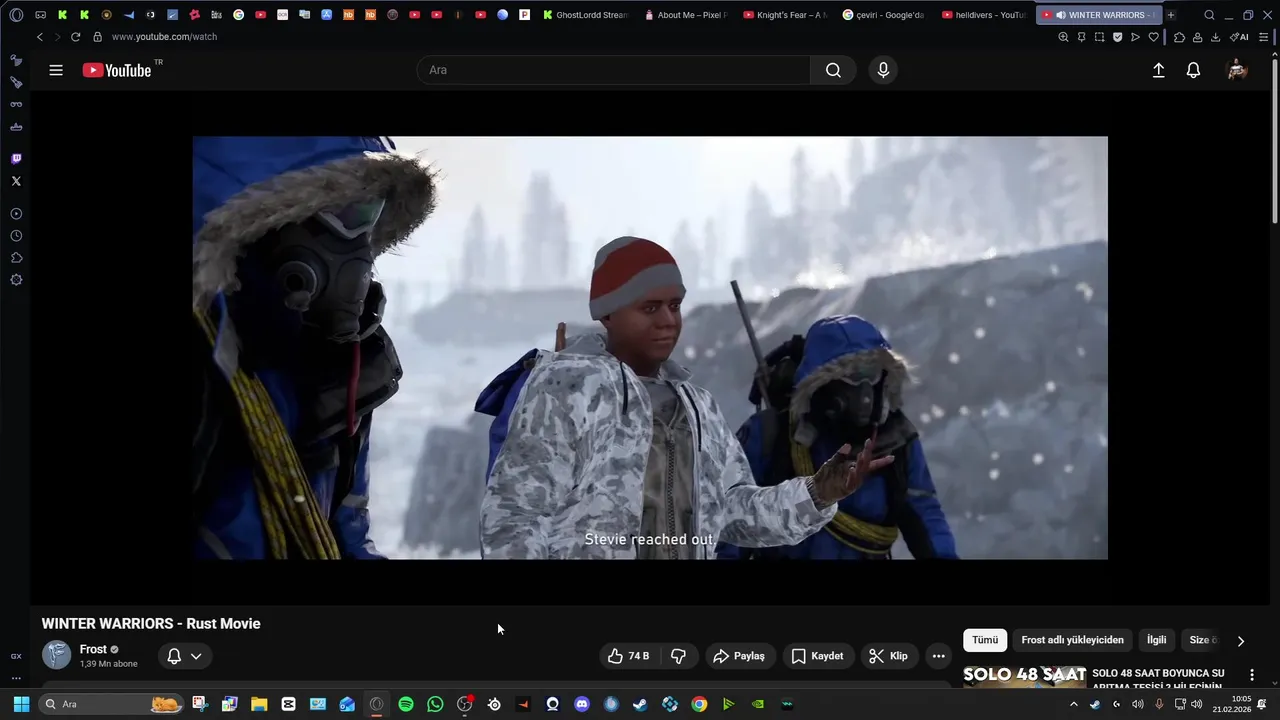Open options for SOLO 48 SAAT video
Viewport: 1280px width, 720px height.
(x=1251, y=675)
